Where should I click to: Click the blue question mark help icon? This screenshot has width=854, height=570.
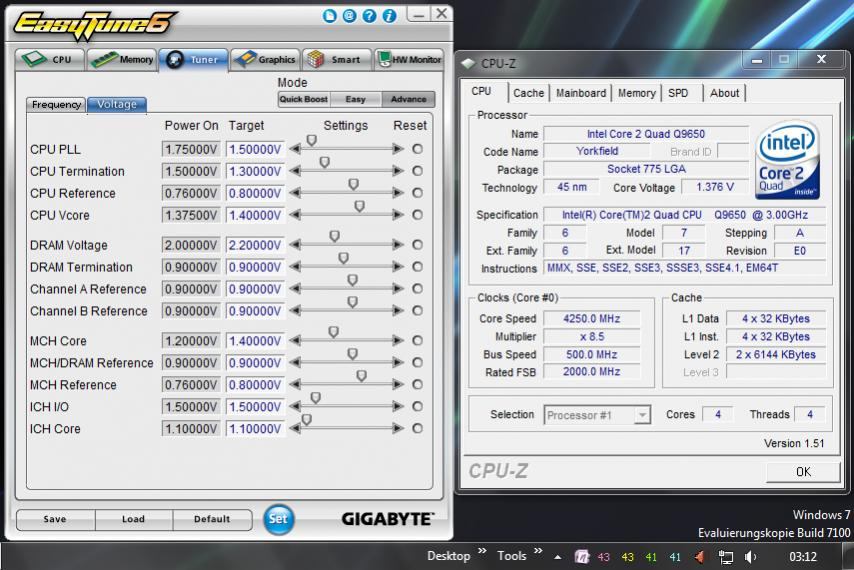click(x=369, y=16)
